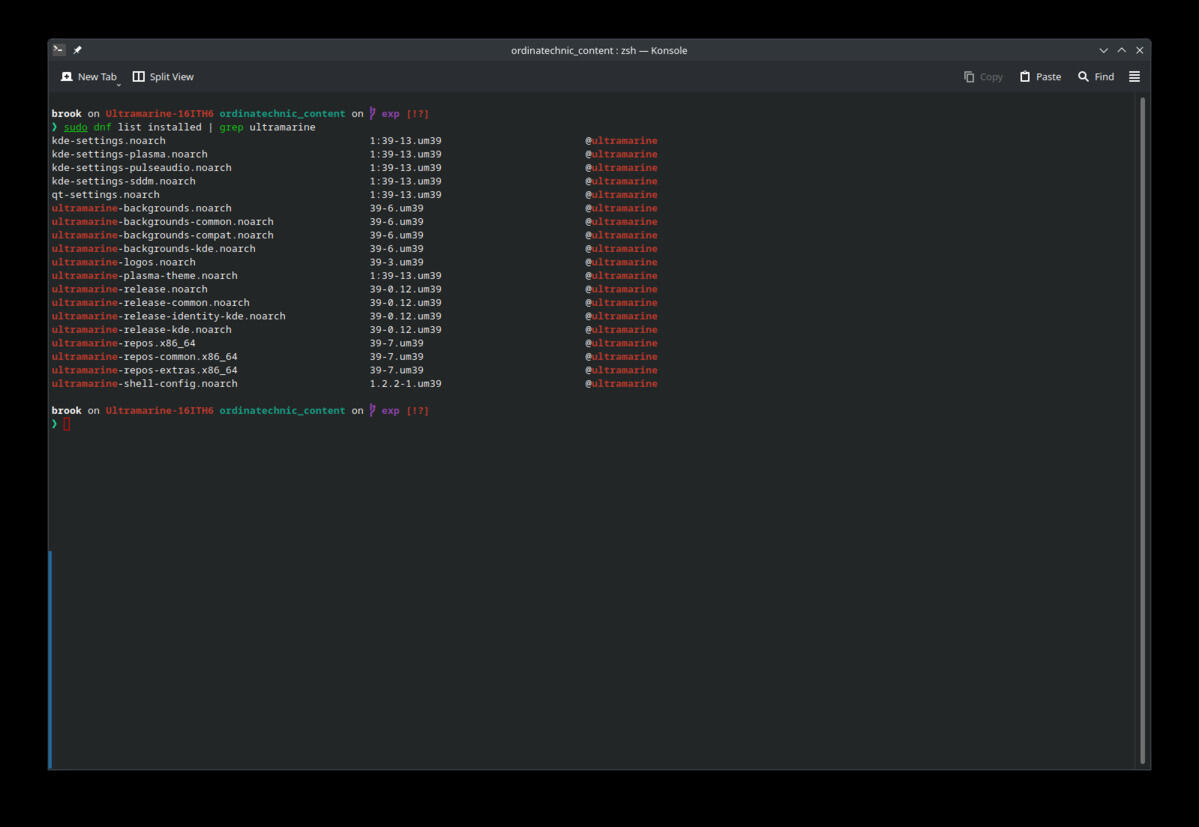This screenshot has width=1199, height=827.
Task: Open a New Tab in Konsole
Action: [89, 76]
